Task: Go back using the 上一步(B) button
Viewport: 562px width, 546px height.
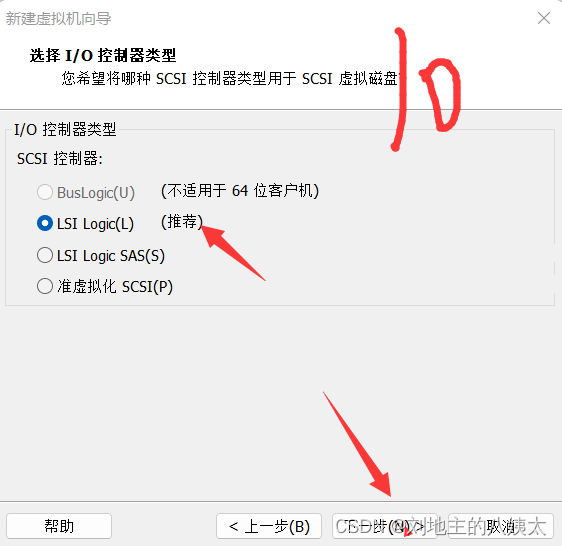Action: click(x=269, y=526)
